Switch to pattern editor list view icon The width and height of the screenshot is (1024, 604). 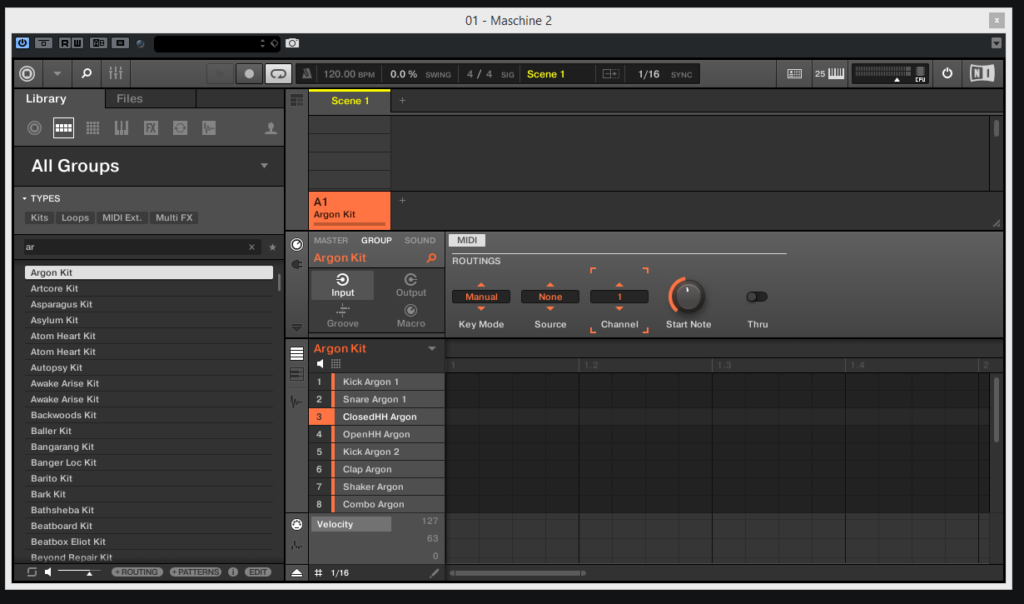pos(296,353)
